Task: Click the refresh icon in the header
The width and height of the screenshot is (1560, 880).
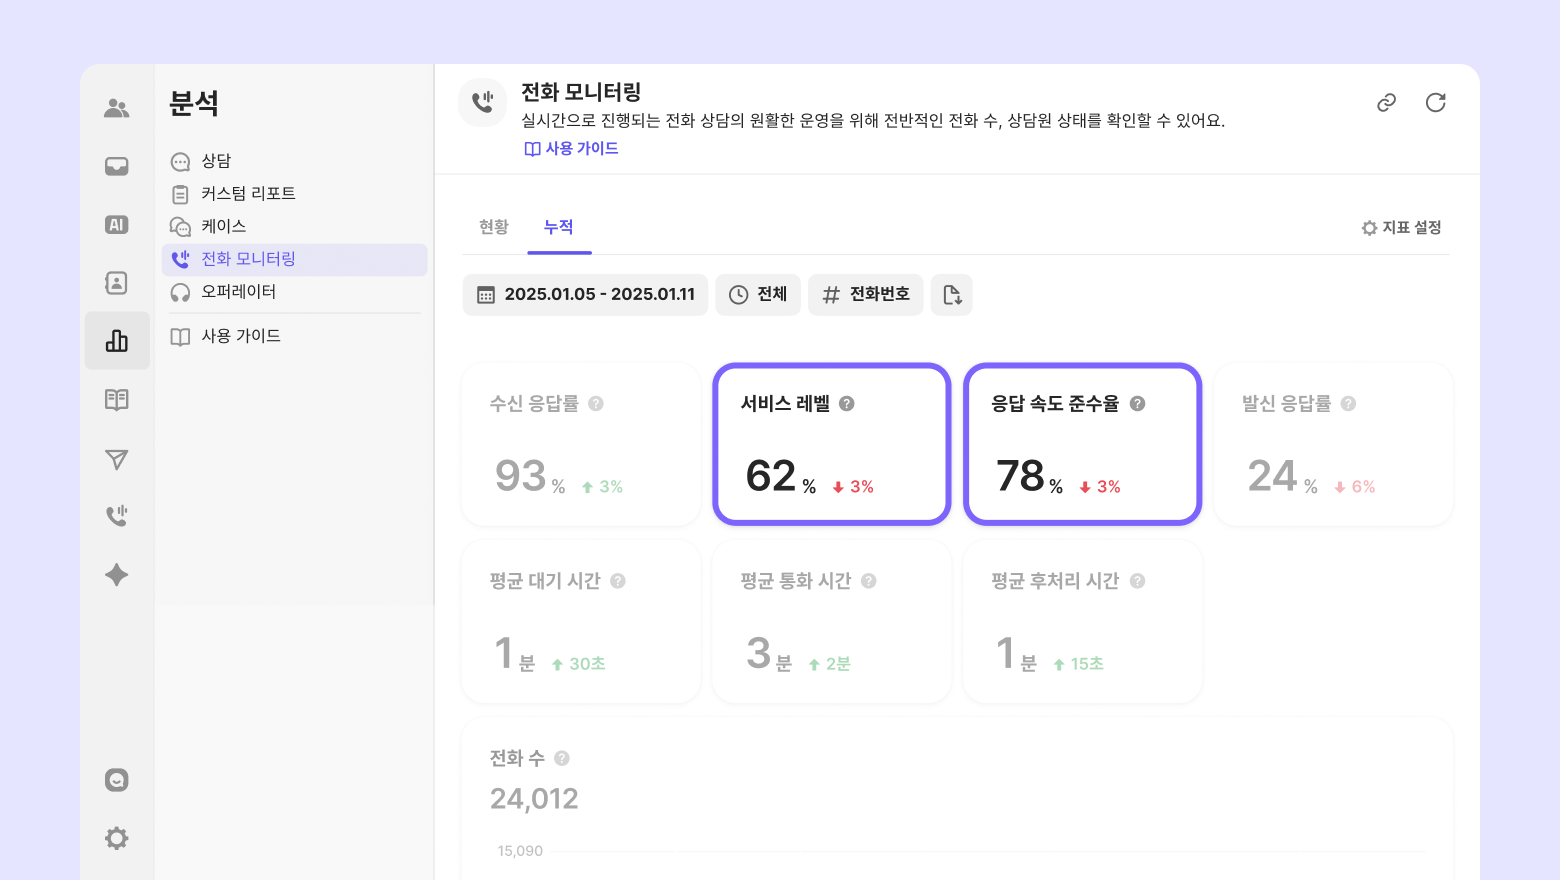Action: 1436,103
